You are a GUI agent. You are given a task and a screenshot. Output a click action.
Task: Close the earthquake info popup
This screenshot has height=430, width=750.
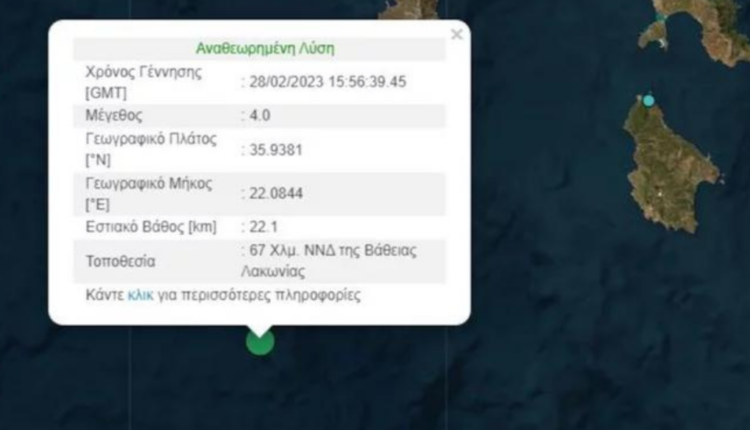pos(457,34)
